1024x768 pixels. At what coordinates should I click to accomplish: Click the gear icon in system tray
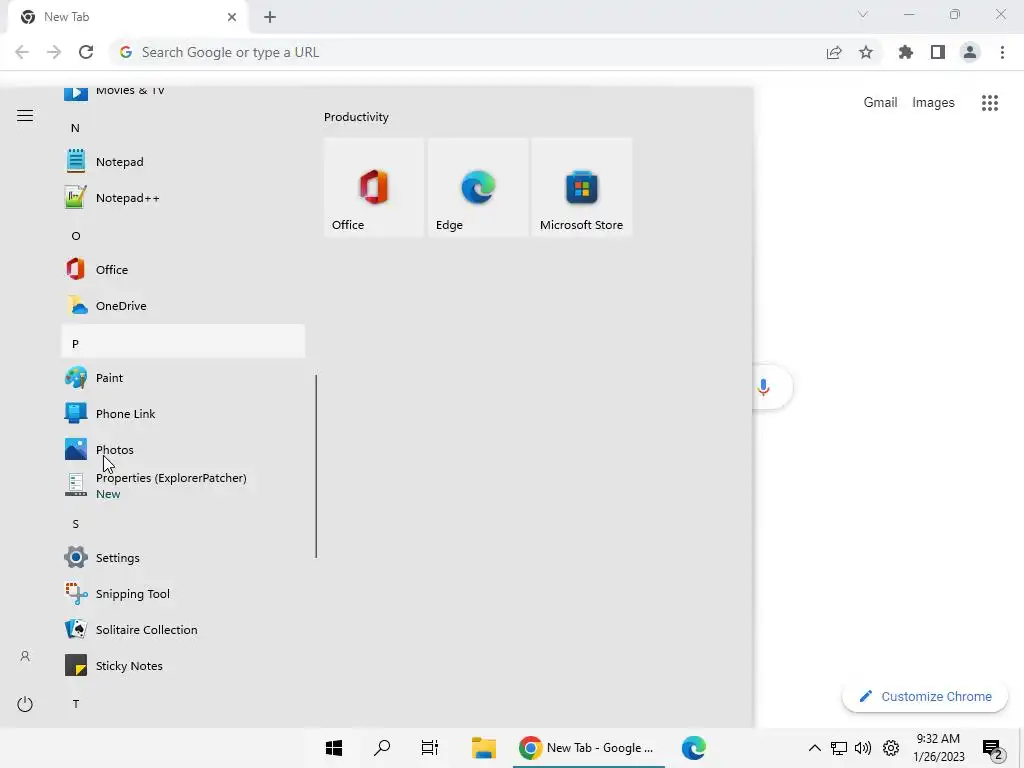click(x=891, y=748)
